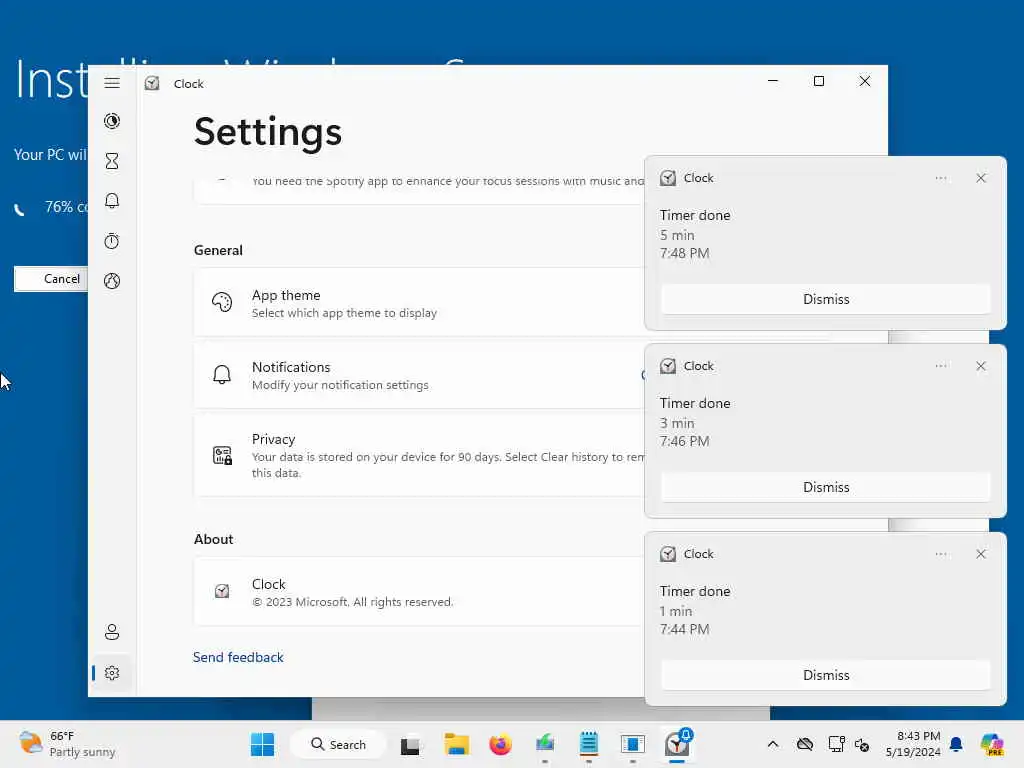Click the Clock about card
The image size is (1024, 768).
click(x=419, y=592)
